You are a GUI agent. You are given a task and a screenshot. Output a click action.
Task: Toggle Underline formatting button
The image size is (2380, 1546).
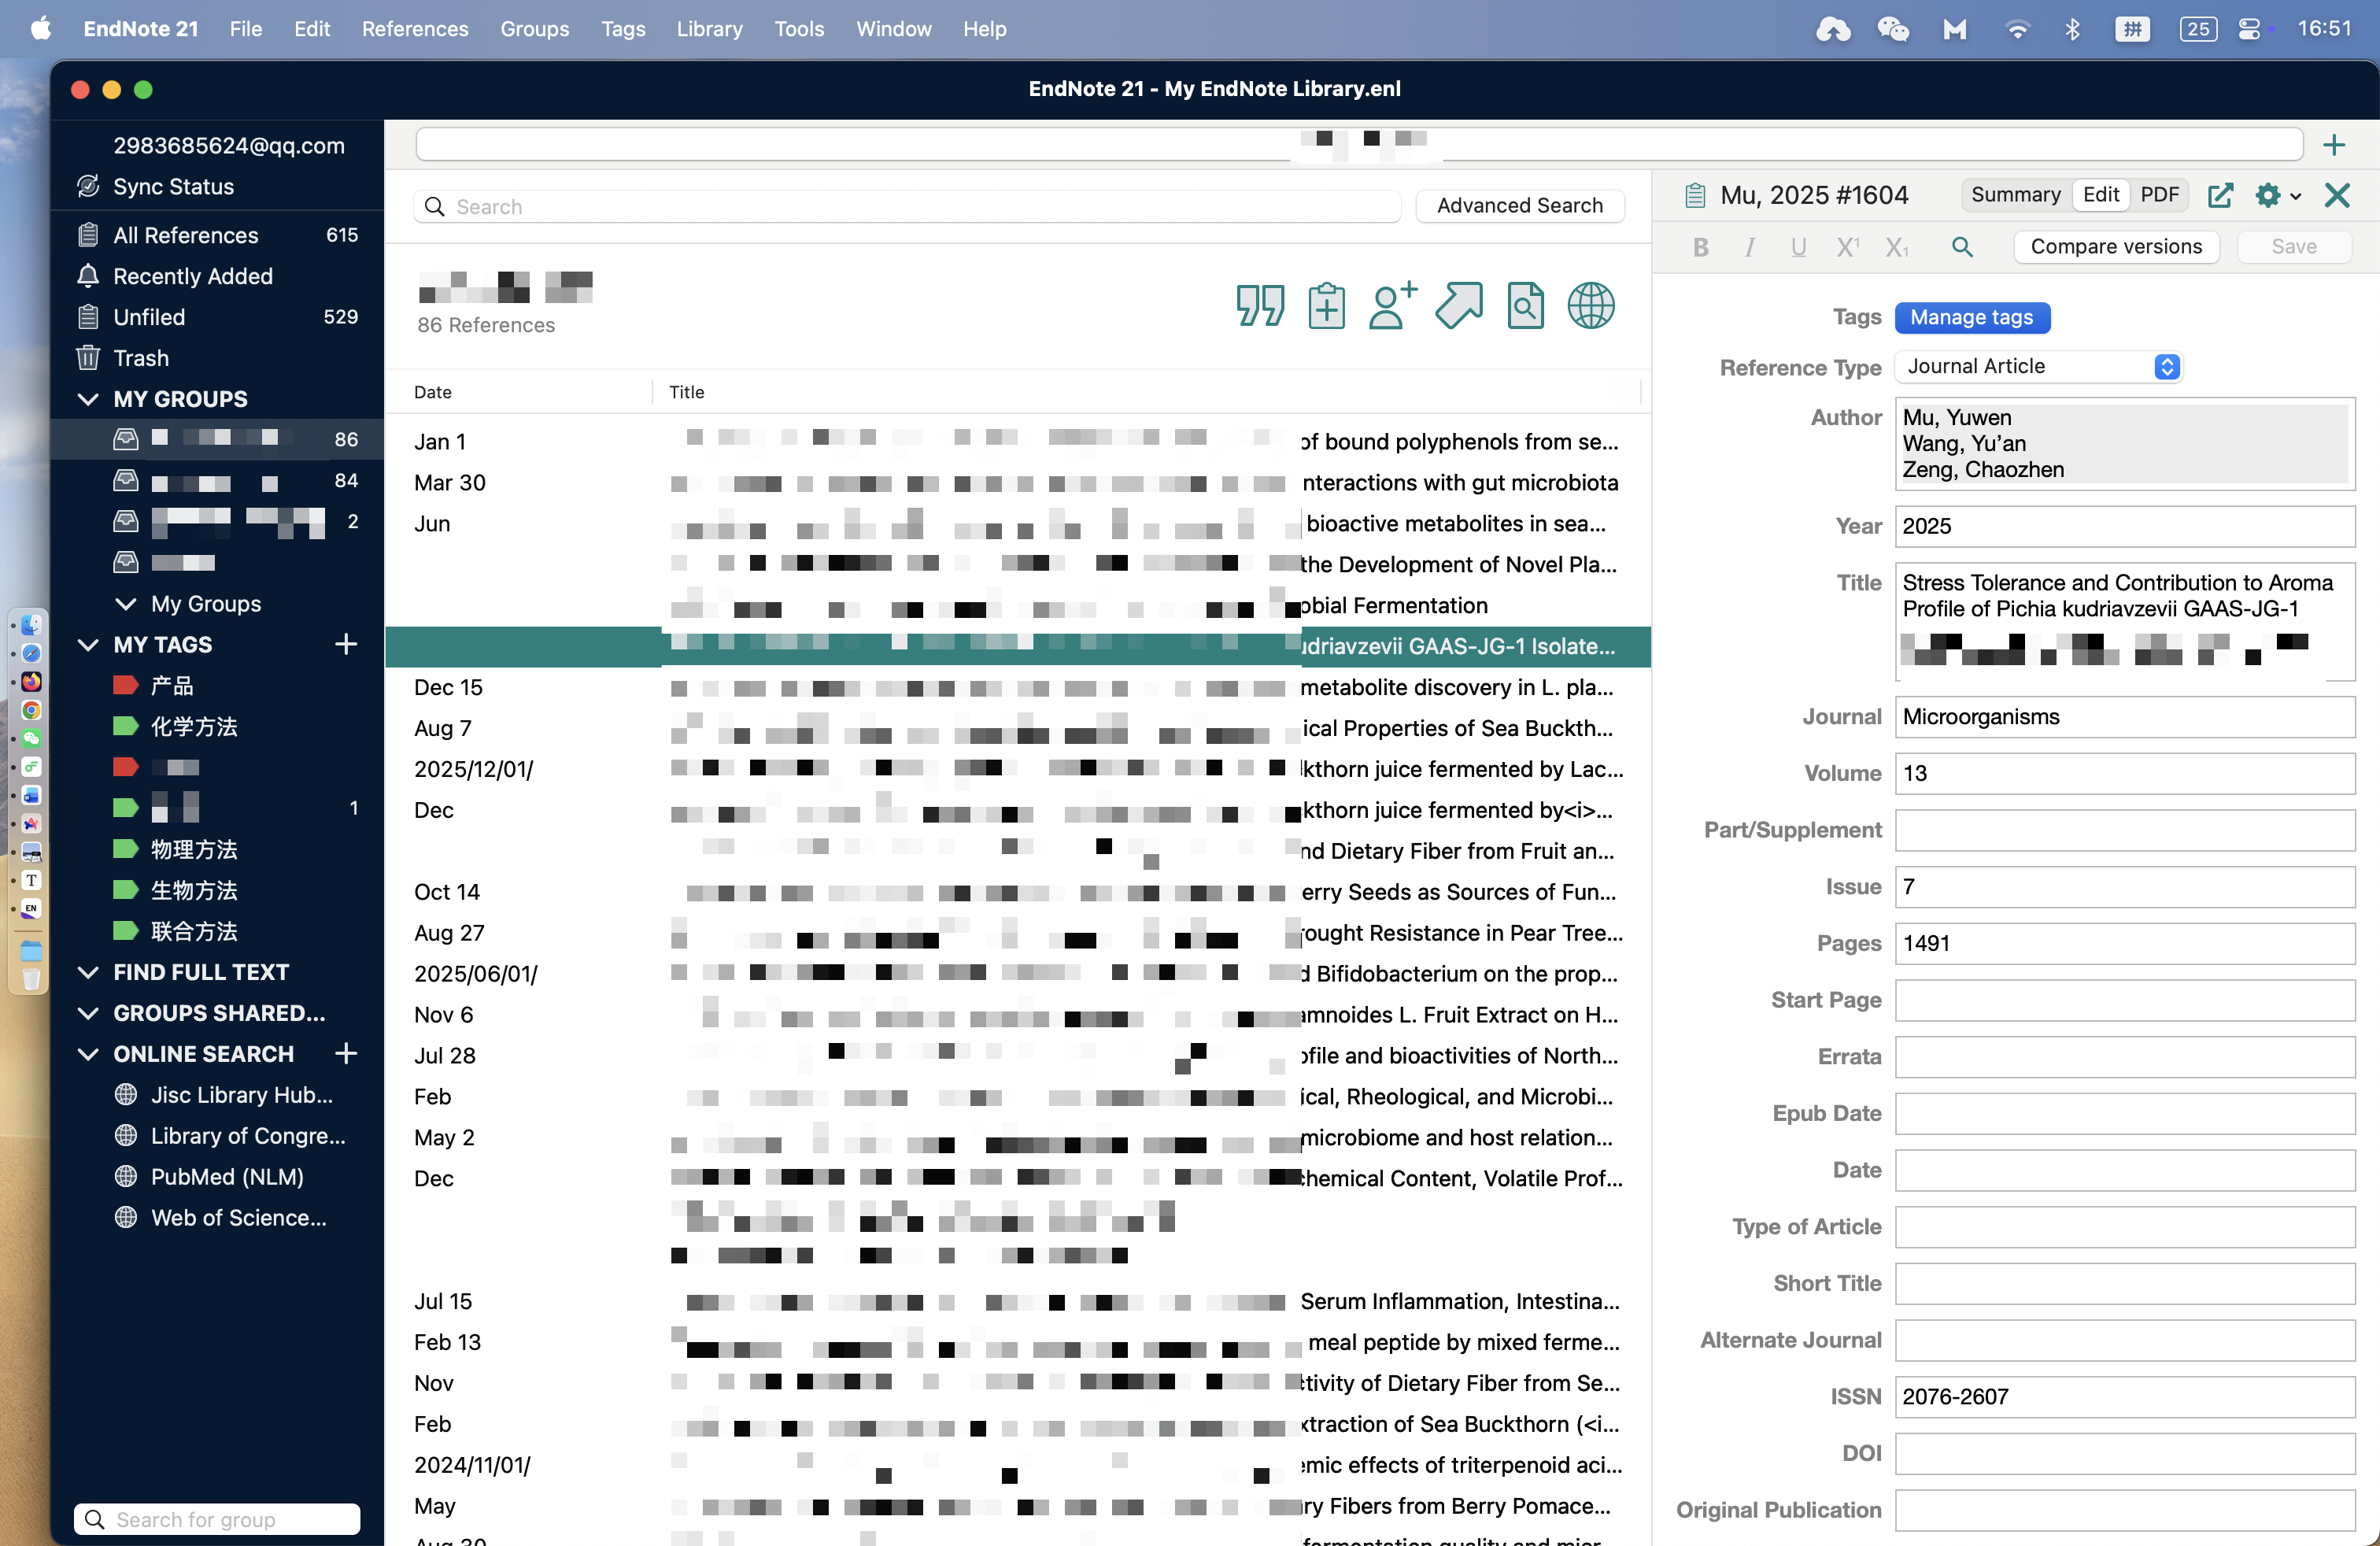(1798, 247)
